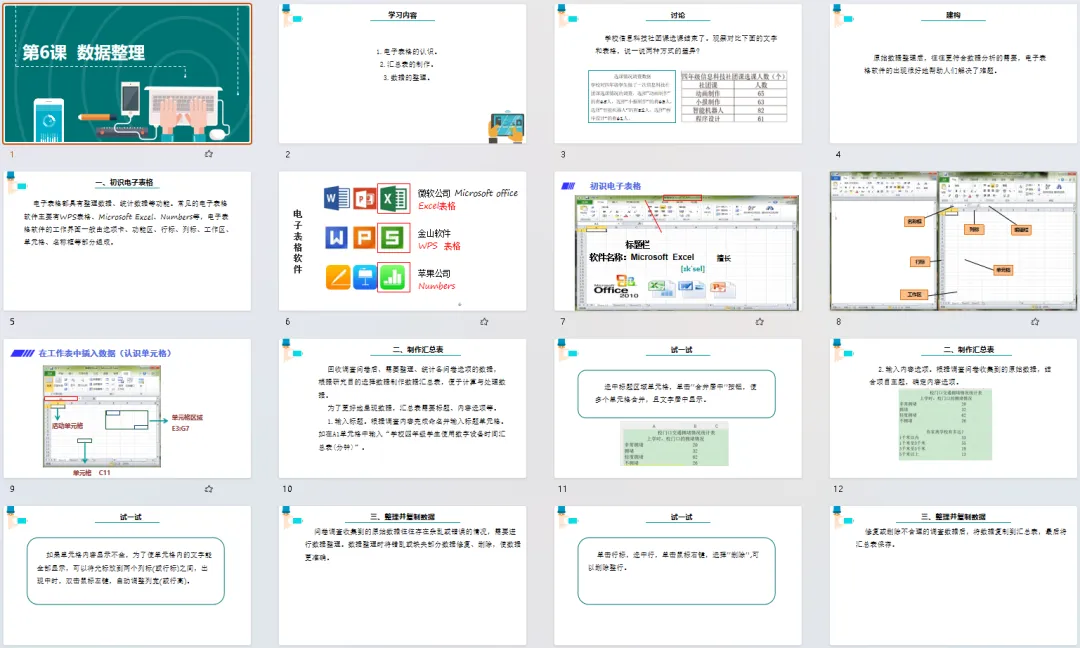The width and height of the screenshot is (1080, 648).
Task: Select slide 1 titled 第6课 数据整理
Action: pos(127,74)
